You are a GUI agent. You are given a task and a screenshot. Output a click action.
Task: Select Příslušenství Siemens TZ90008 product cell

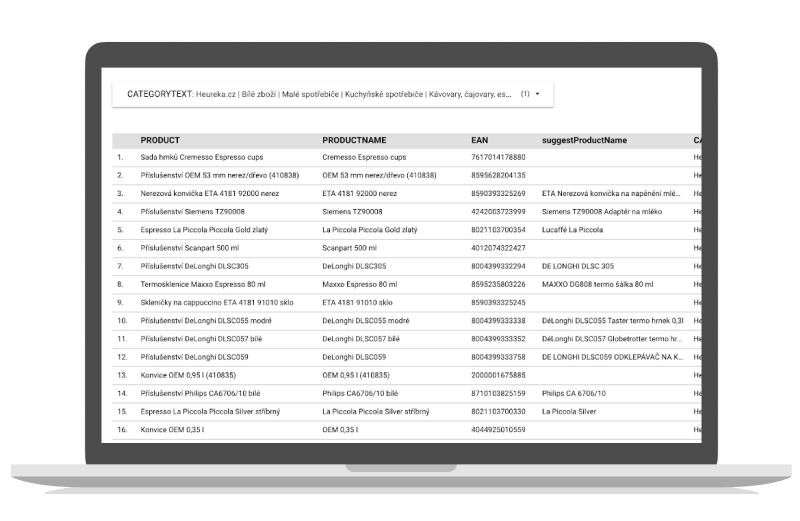(193, 212)
